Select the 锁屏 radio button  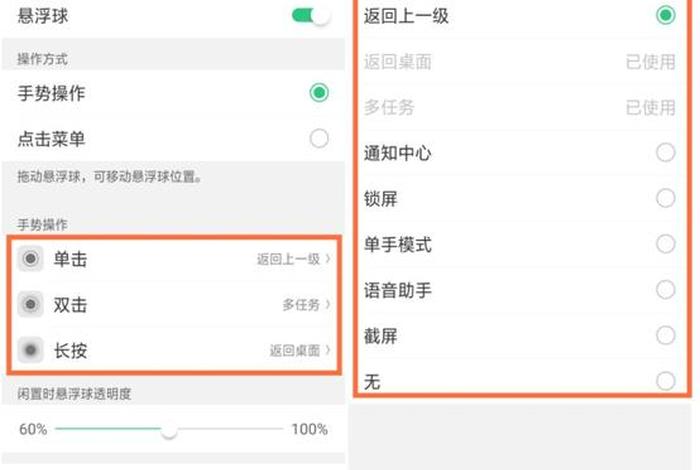(665, 198)
